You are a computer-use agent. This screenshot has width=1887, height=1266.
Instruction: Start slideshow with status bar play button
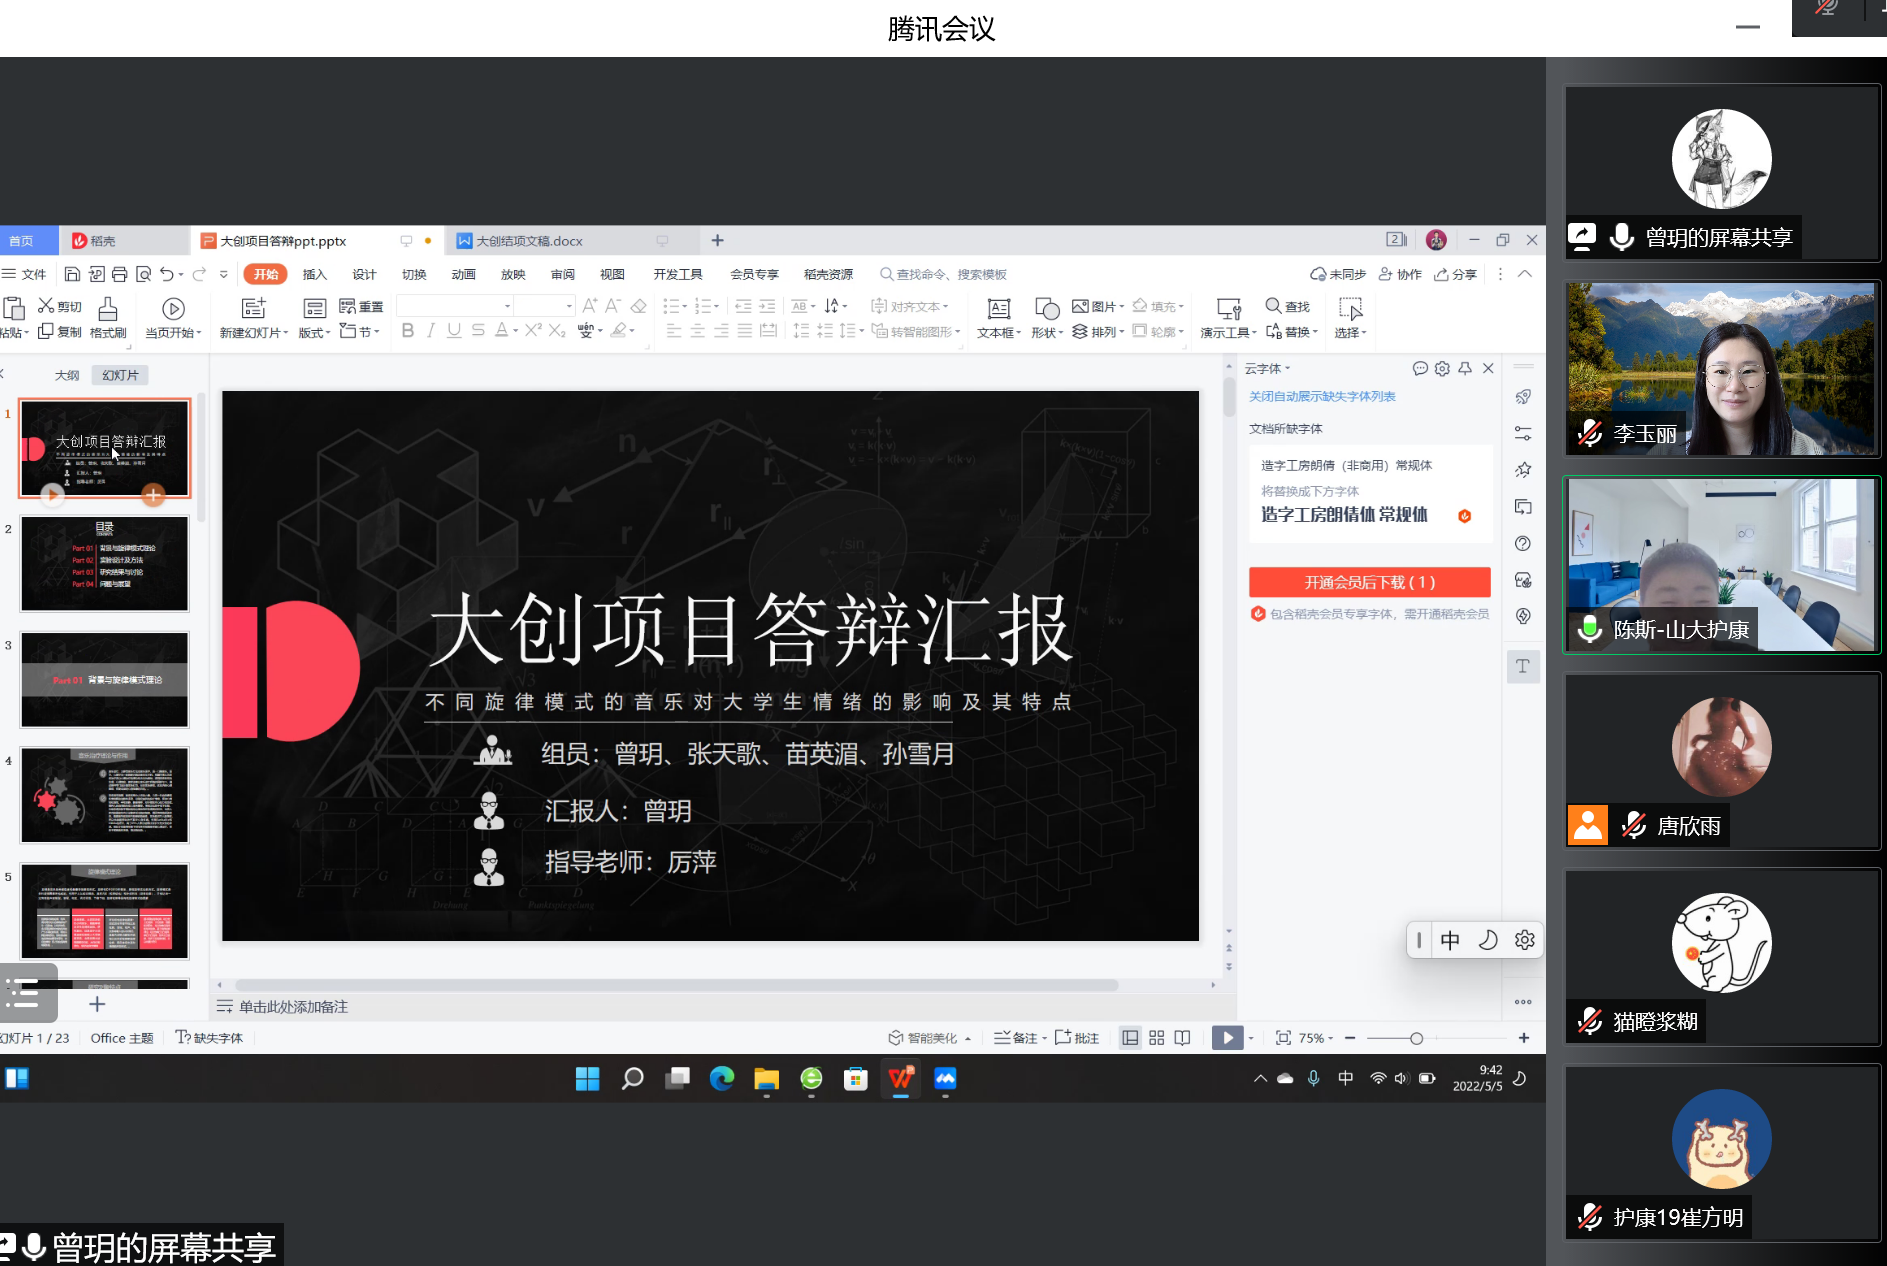[1227, 1038]
